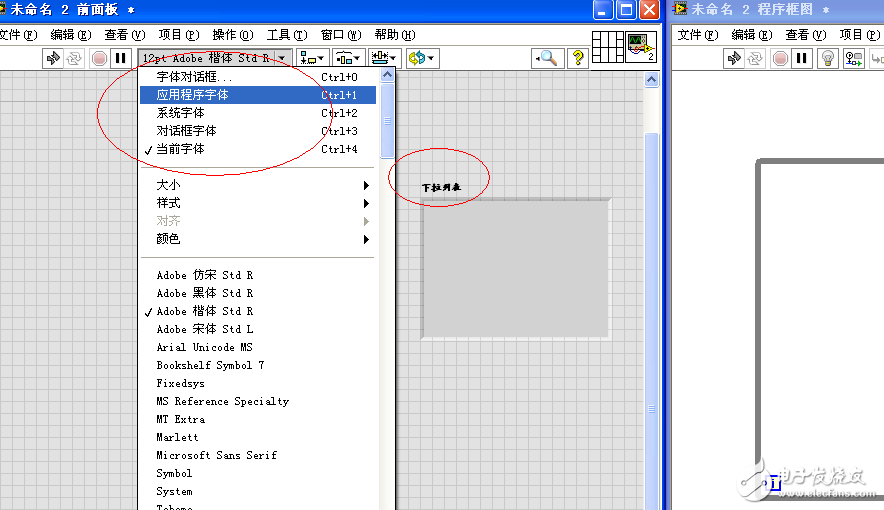This screenshot has width=884, height=510.
Task: Click Pause in block diagram toolbar
Action: click(x=801, y=58)
